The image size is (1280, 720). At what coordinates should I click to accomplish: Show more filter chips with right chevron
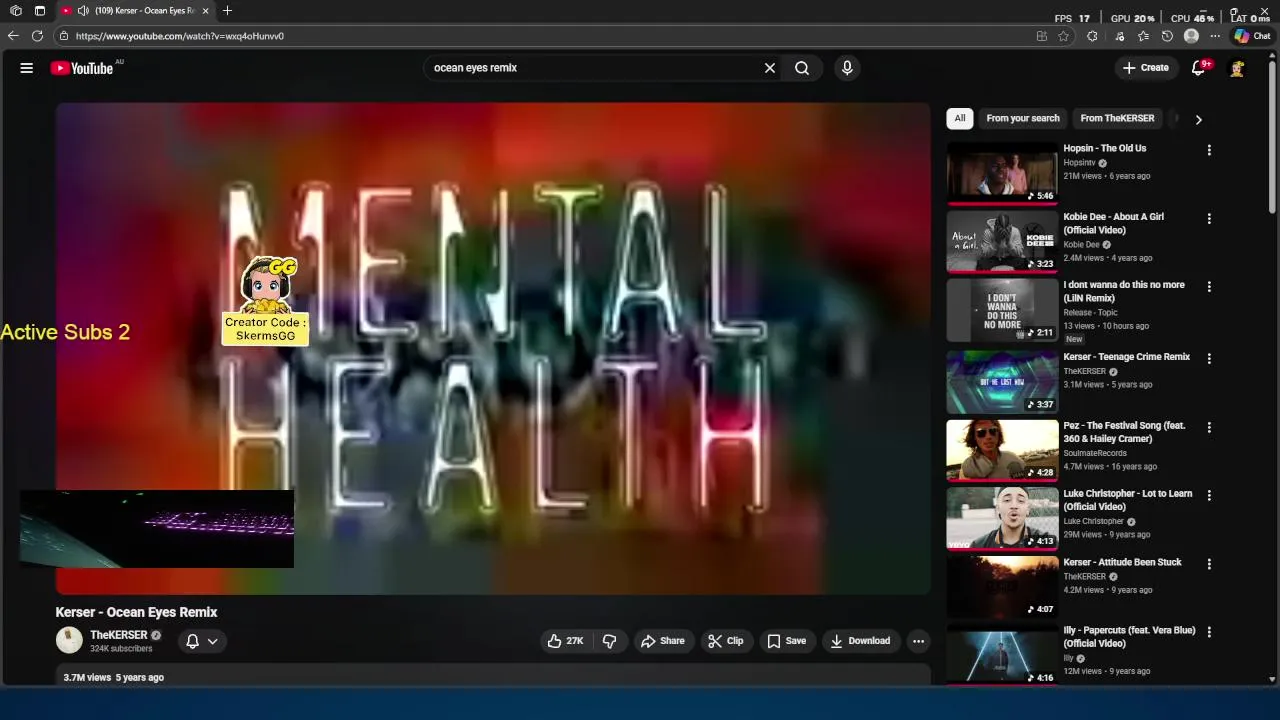click(x=1198, y=119)
